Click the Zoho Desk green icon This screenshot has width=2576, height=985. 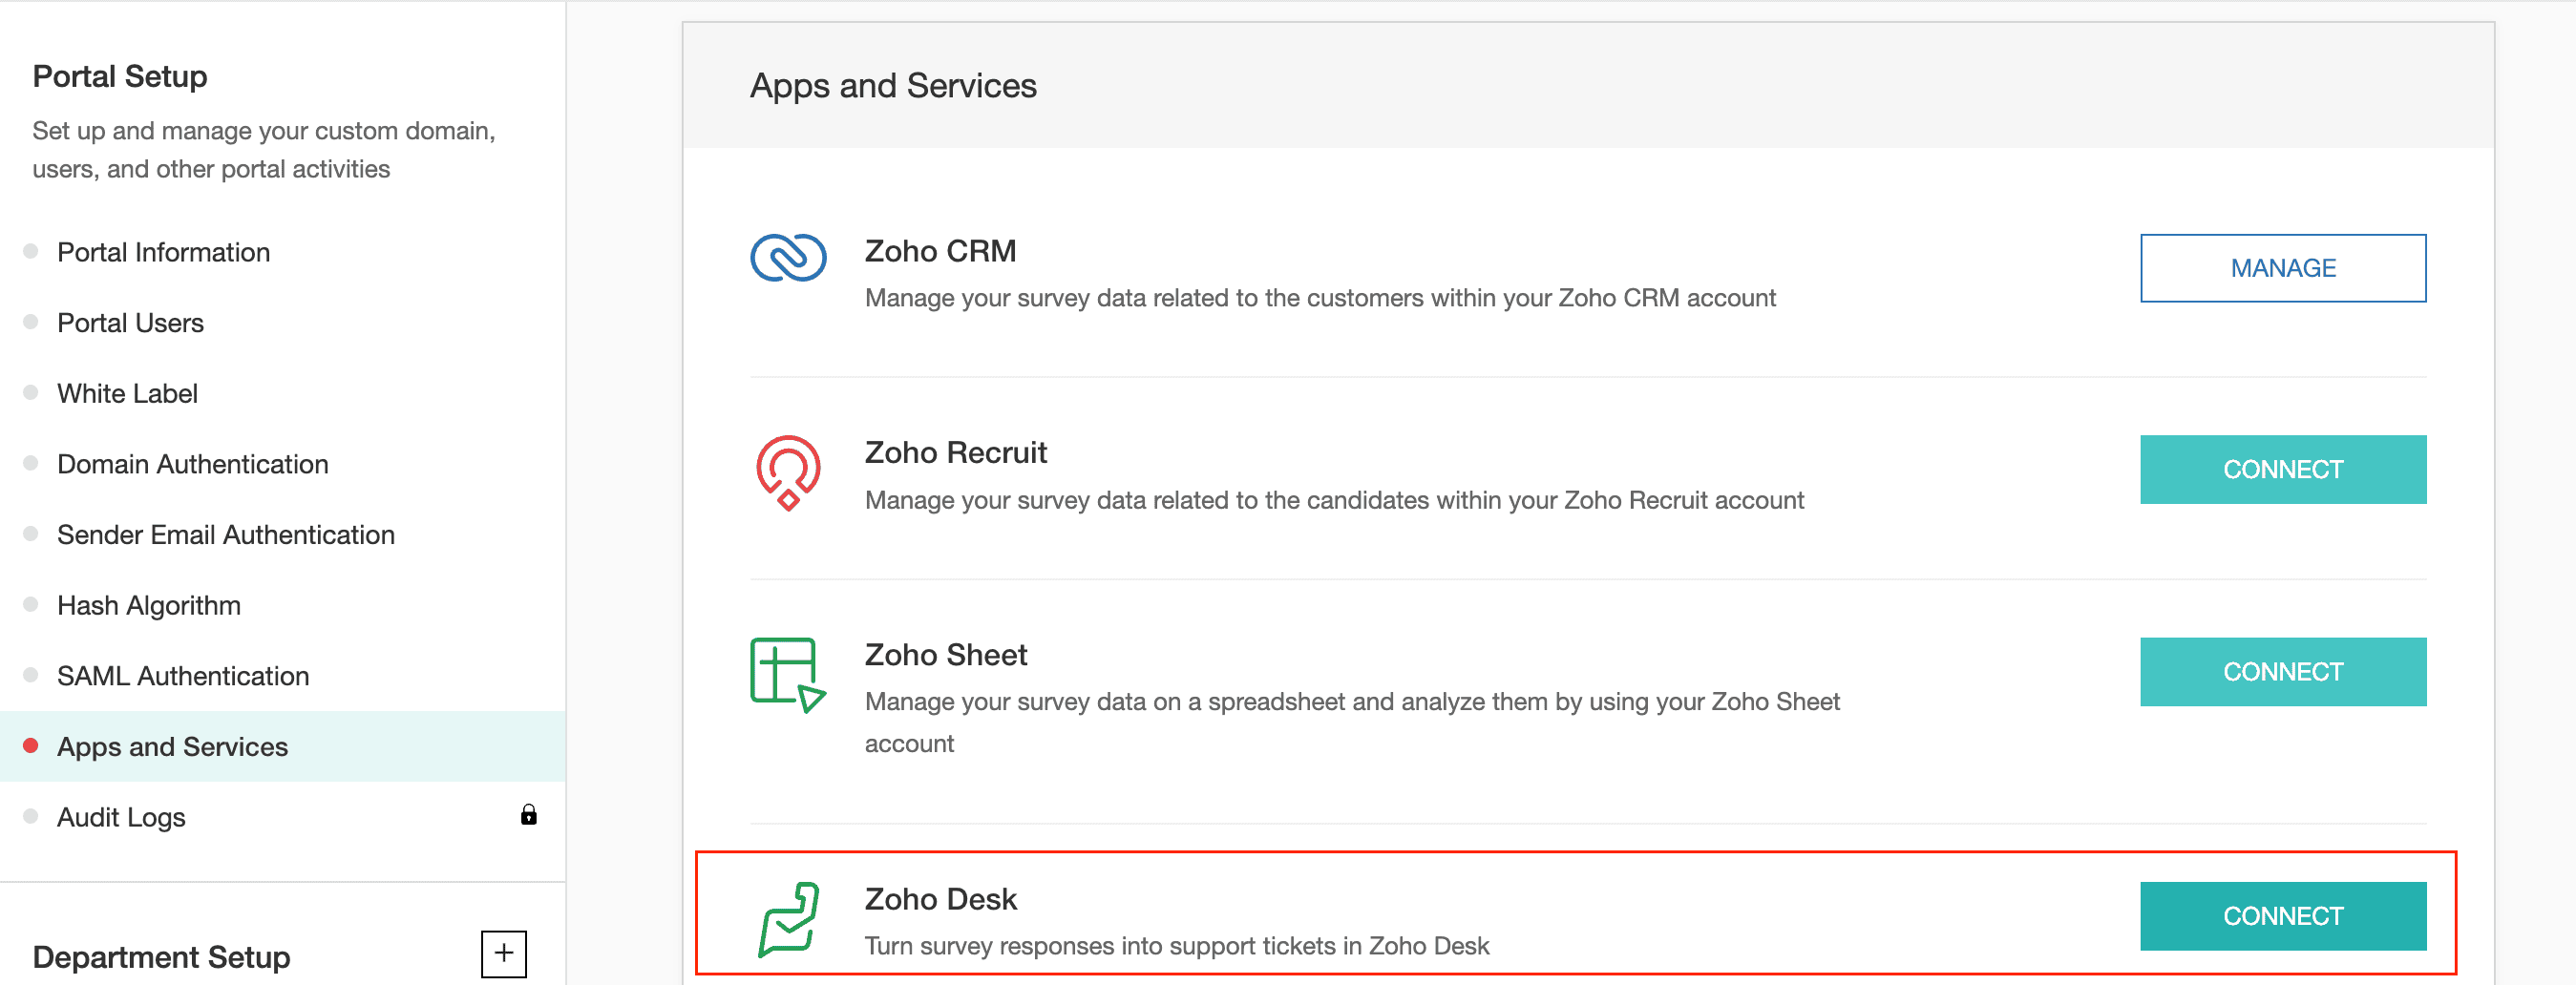click(x=788, y=918)
